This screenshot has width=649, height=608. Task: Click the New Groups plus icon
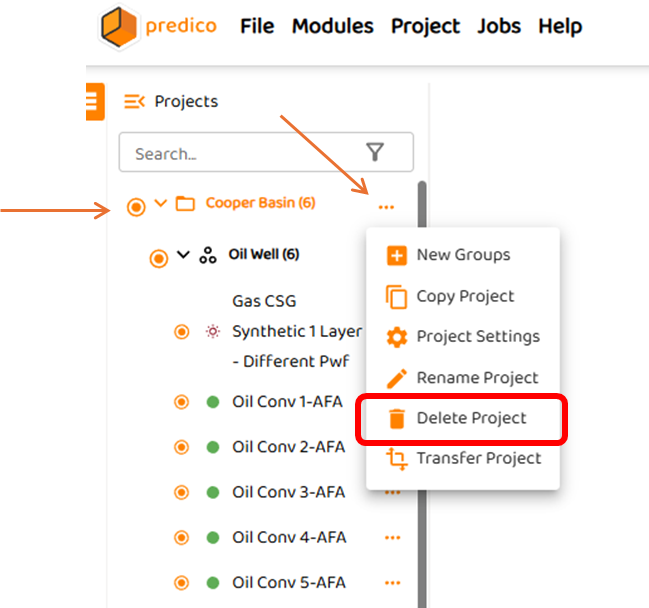pyautogui.click(x=397, y=255)
